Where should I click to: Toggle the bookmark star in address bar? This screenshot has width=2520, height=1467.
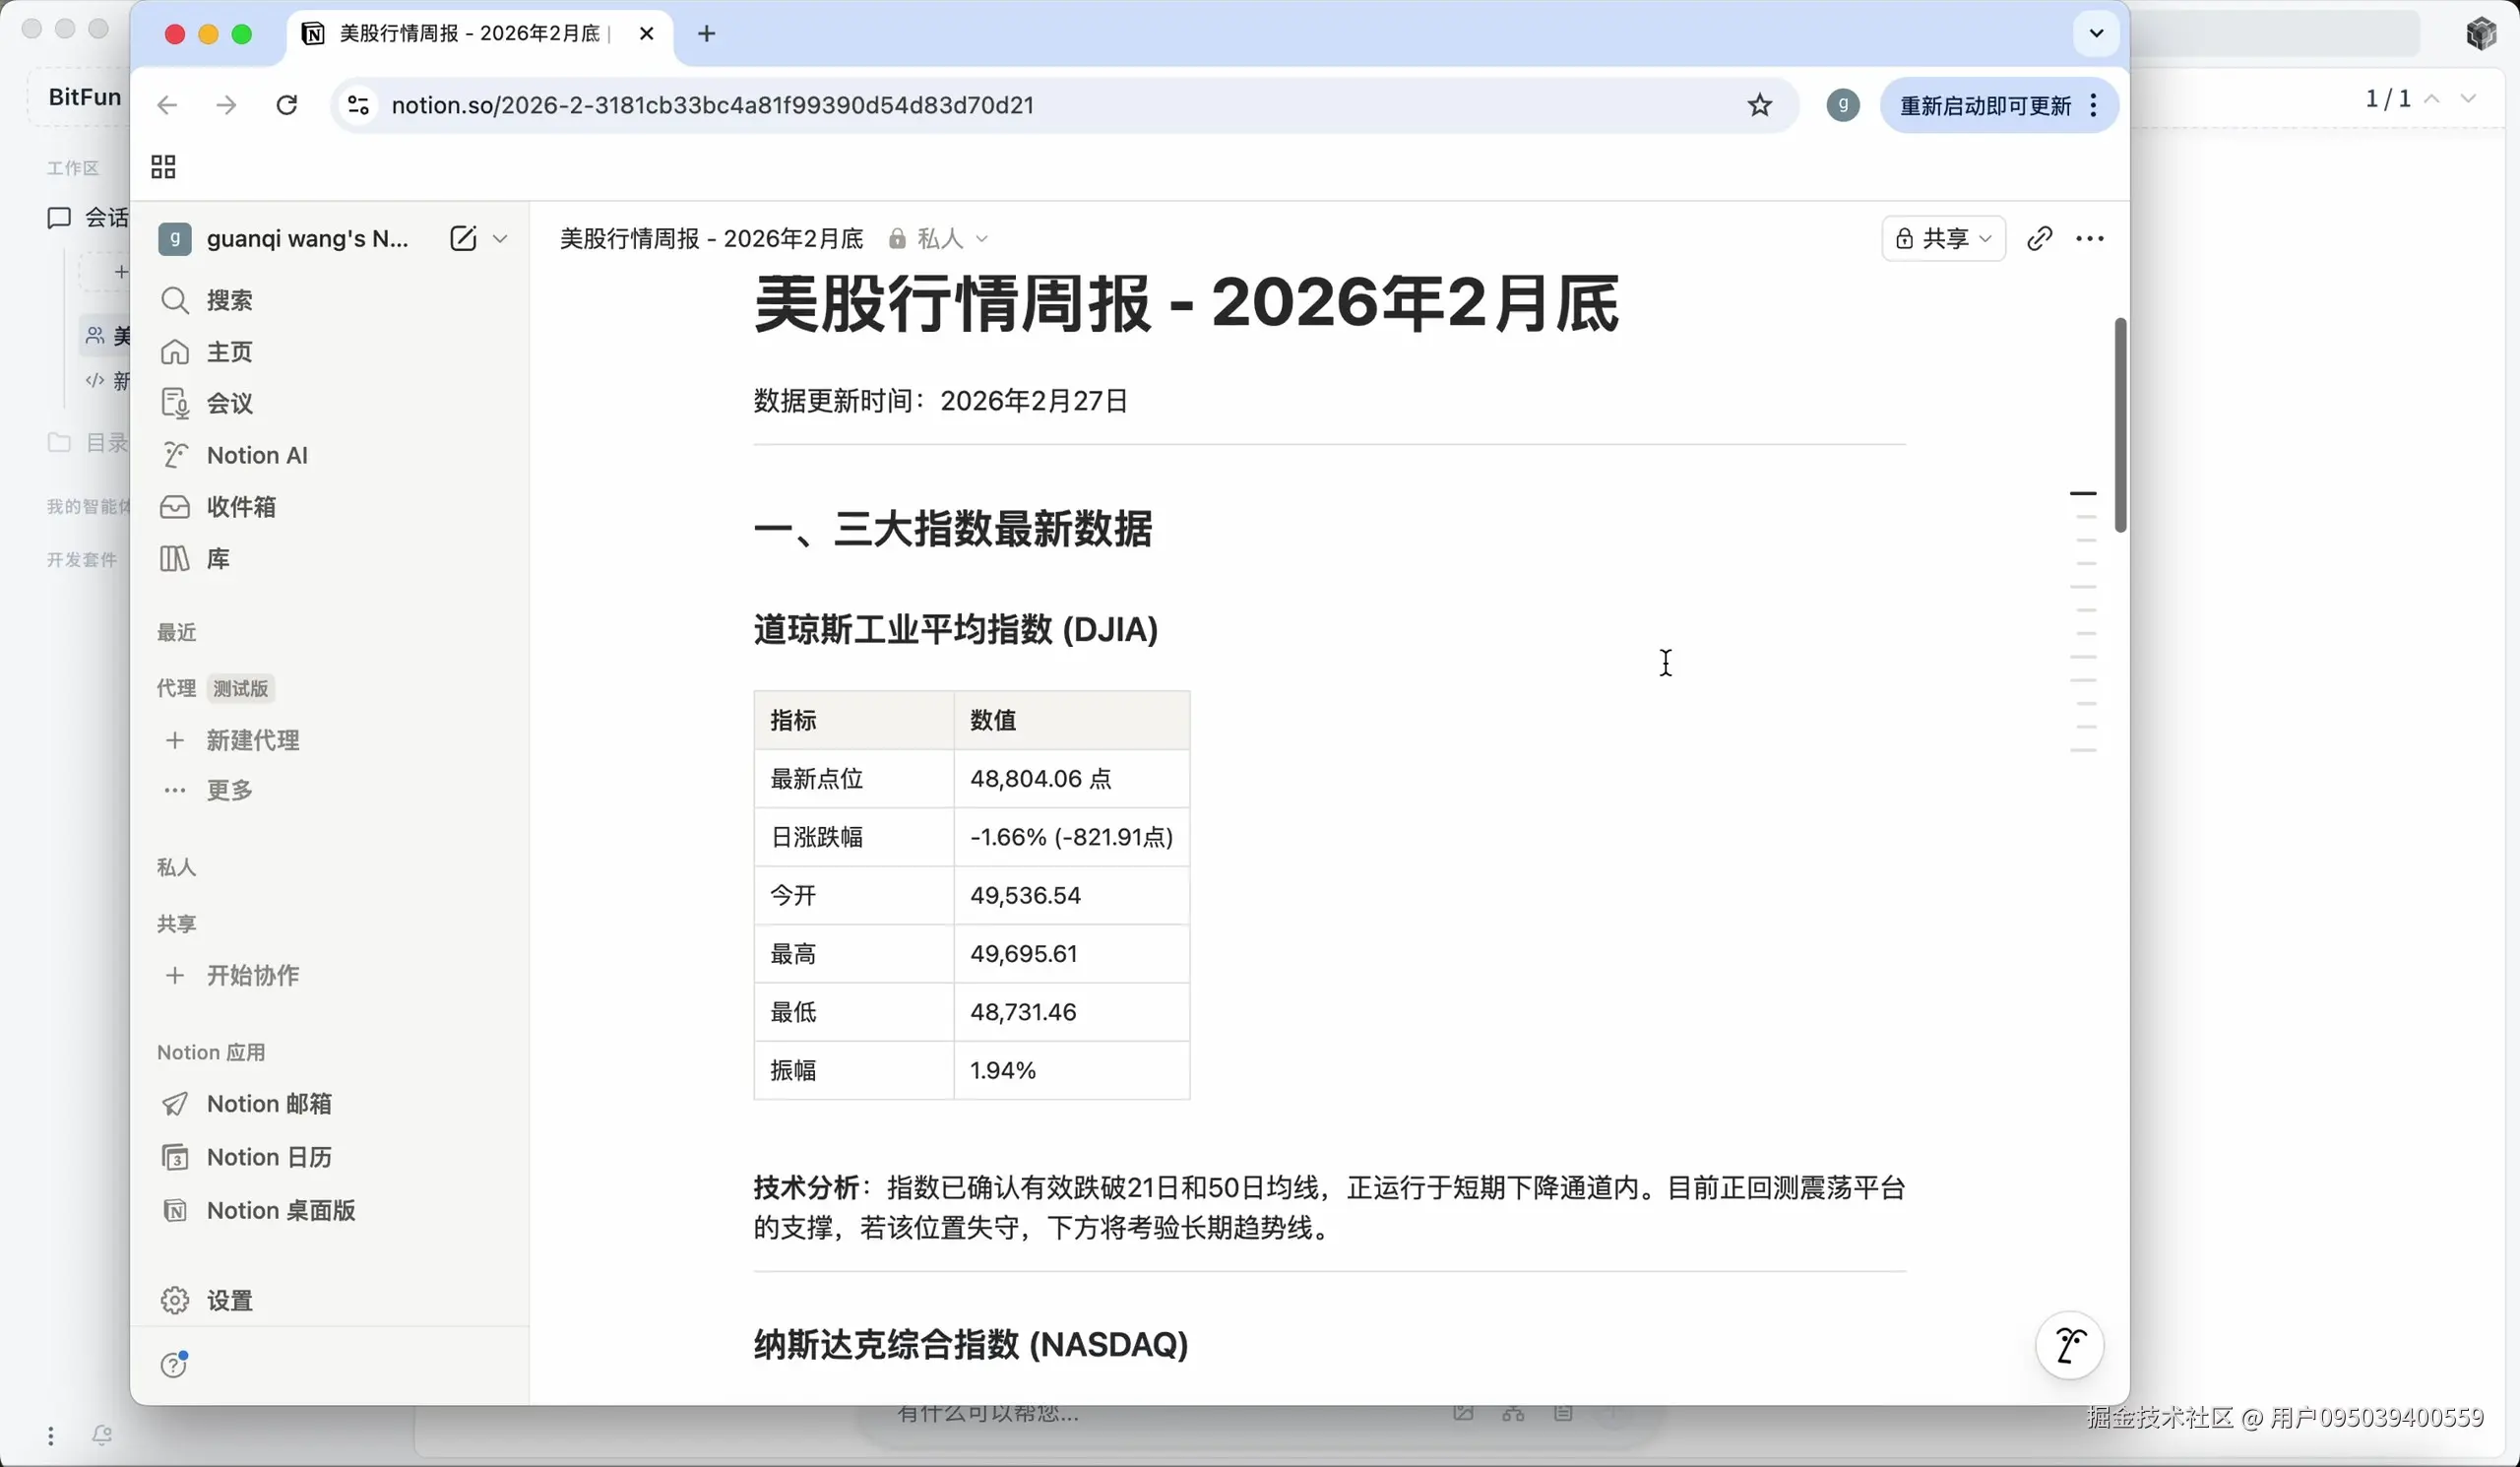pyautogui.click(x=1760, y=105)
